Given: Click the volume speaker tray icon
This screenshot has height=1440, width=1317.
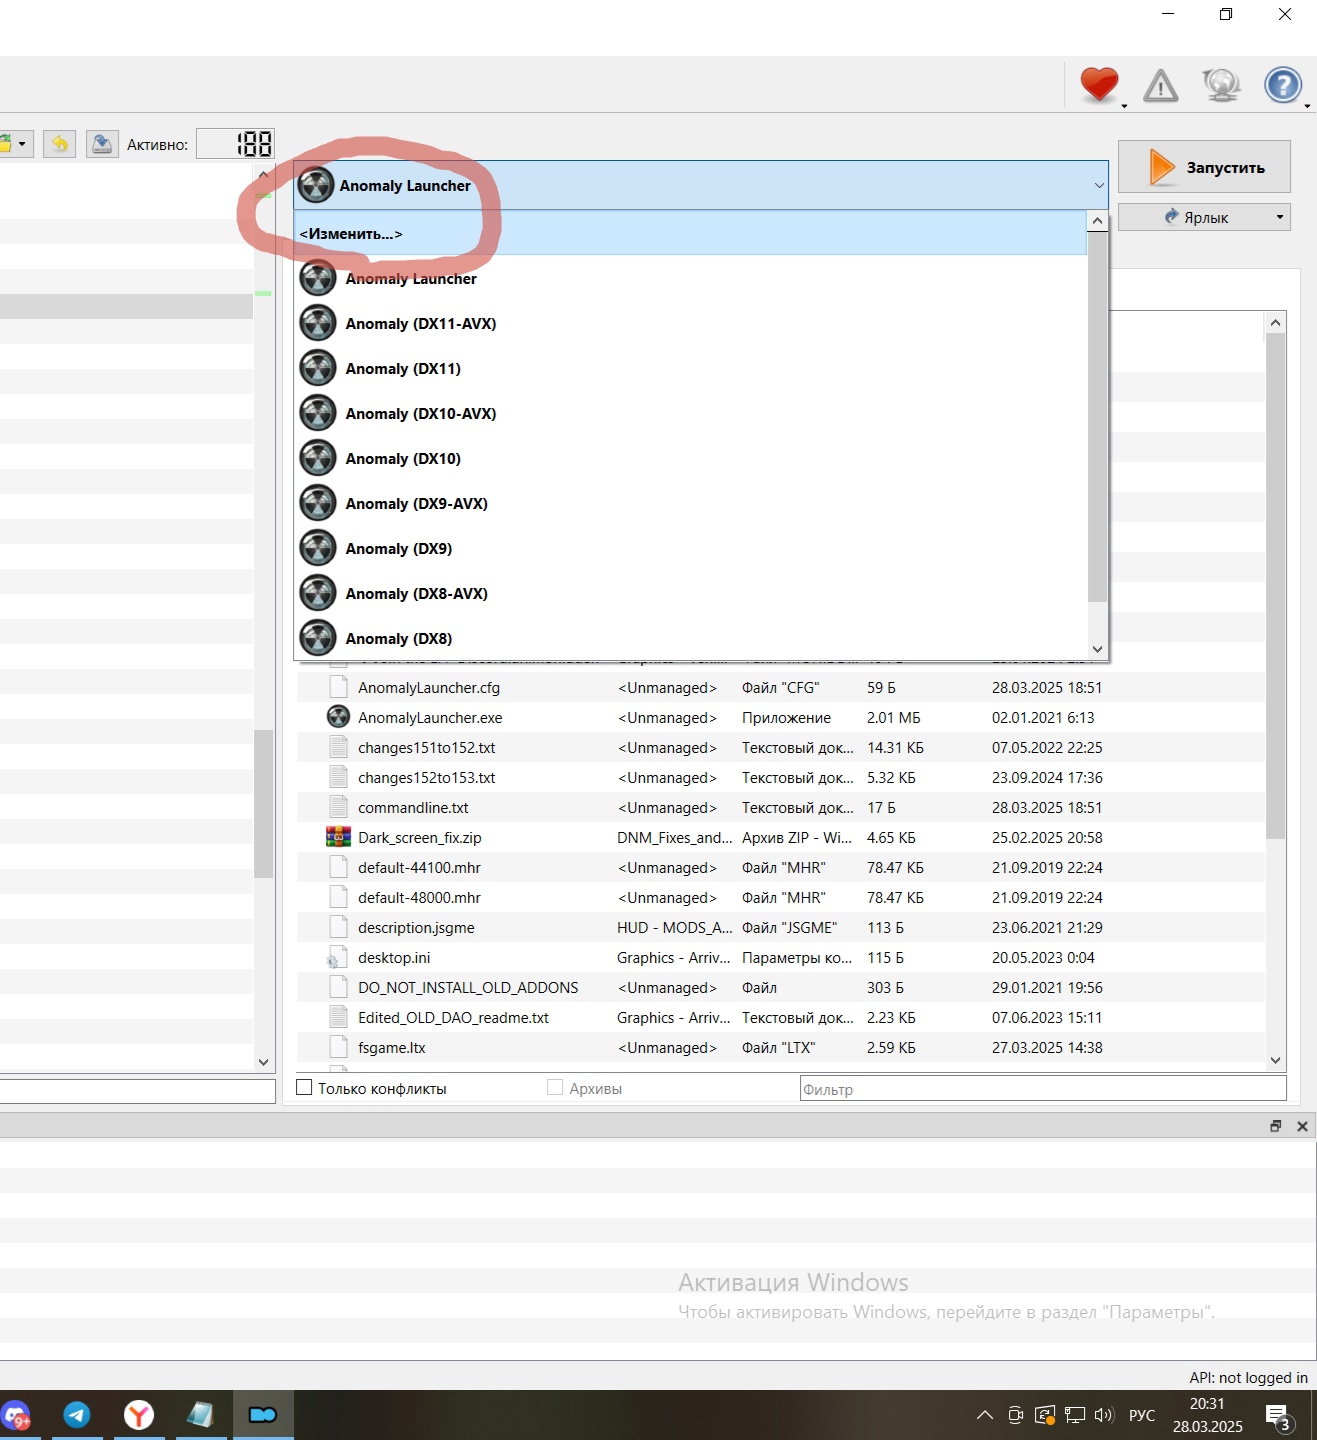Looking at the screenshot, I should coord(1104,1415).
